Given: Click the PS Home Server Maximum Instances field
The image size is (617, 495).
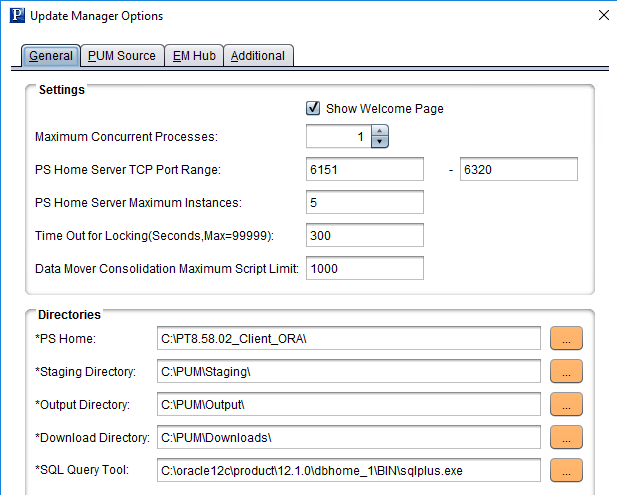Looking at the screenshot, I should point(365,202).
